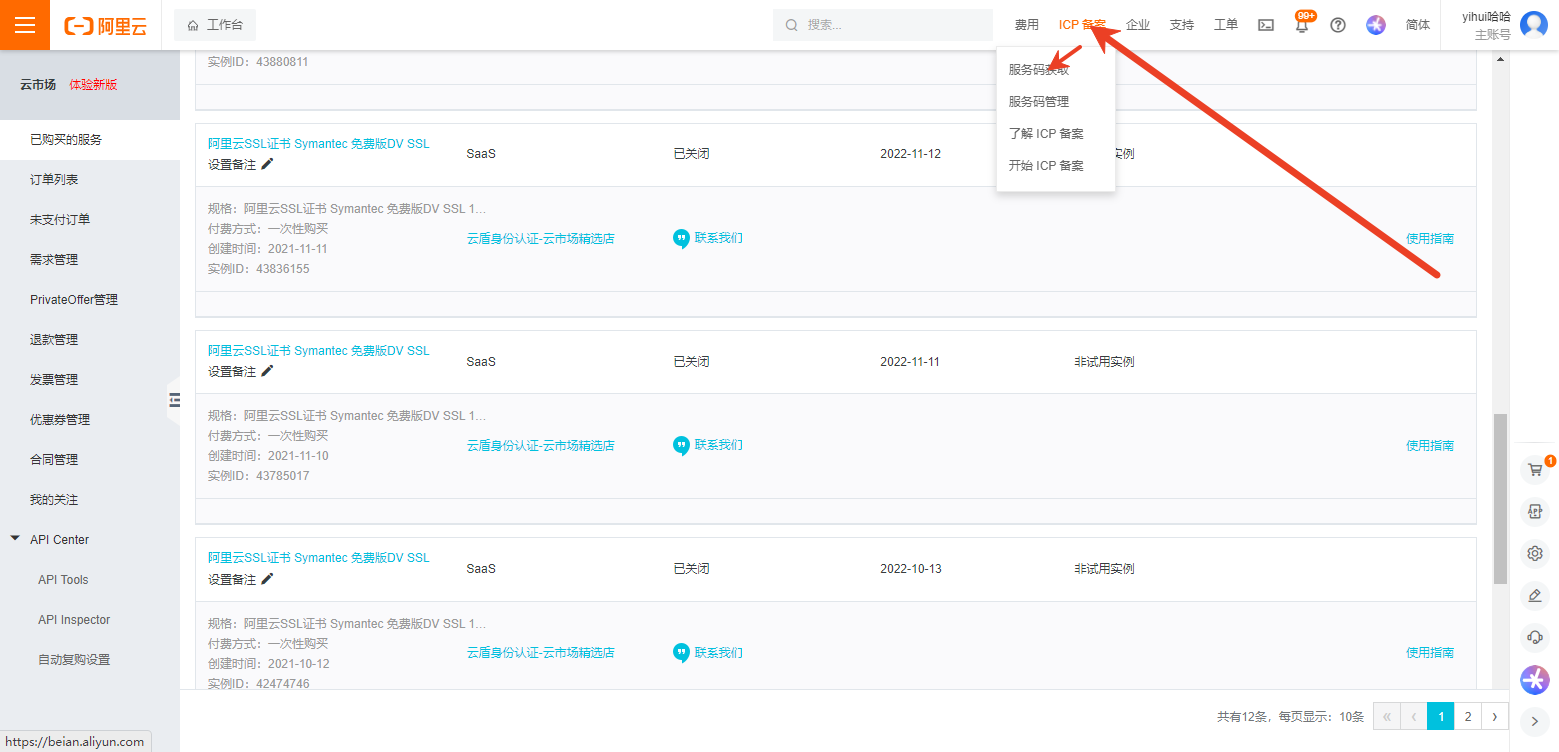Open the help question mark icon

[1338, 25]
